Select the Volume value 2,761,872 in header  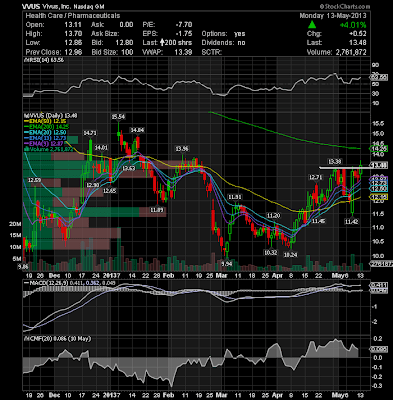tap(351, 52)
